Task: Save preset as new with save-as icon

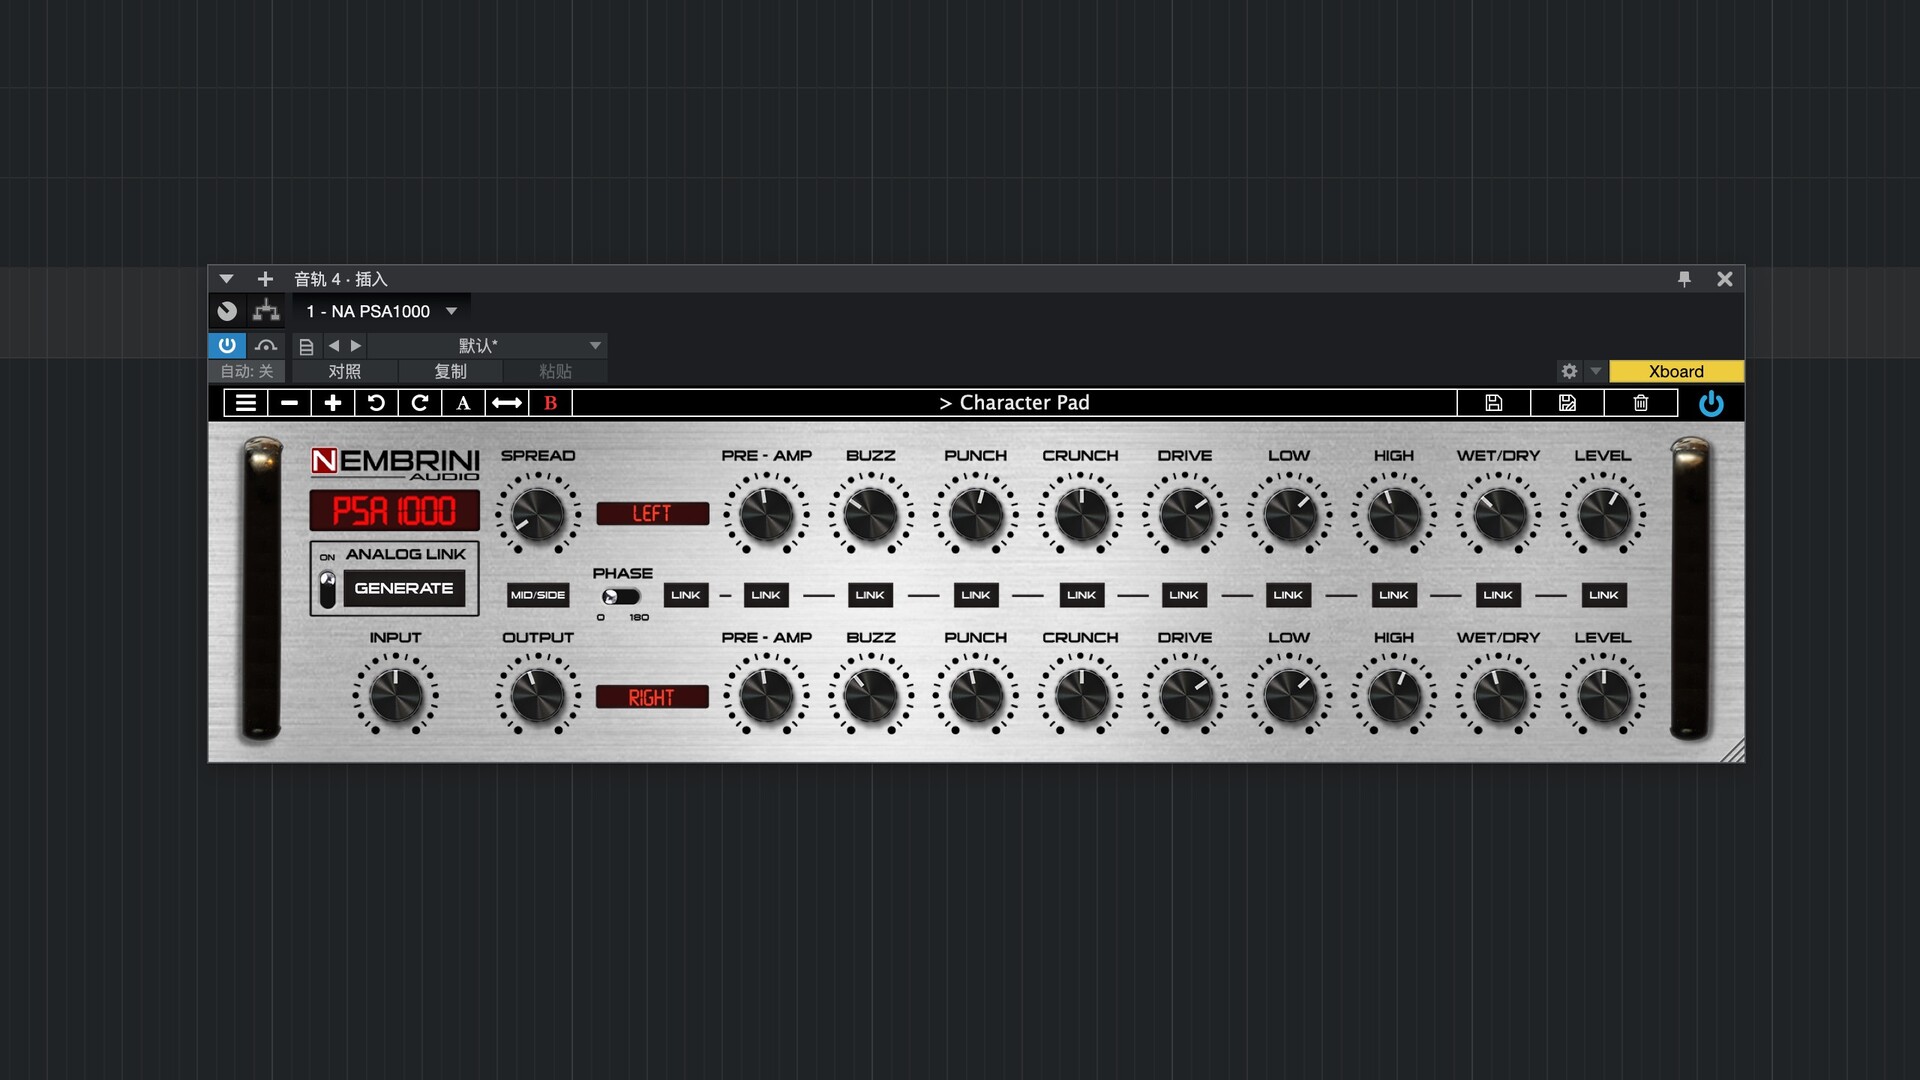Action: [x=1567, y=403]
